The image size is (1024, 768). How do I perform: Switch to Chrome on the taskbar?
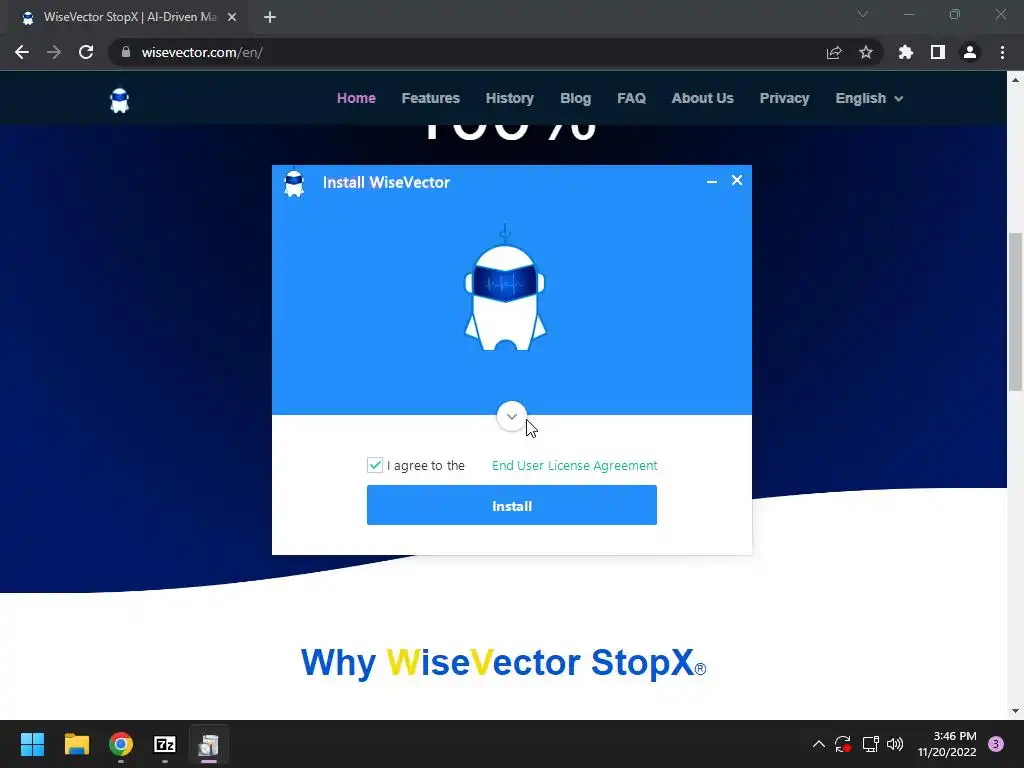coord(121,744)
